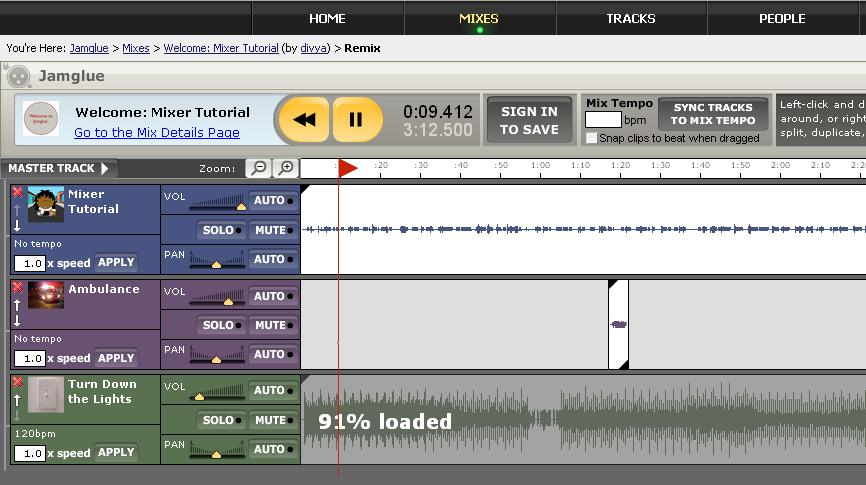Open the Jamglue breadcrumb link
The image size is (866, 485).
[89, 48]
